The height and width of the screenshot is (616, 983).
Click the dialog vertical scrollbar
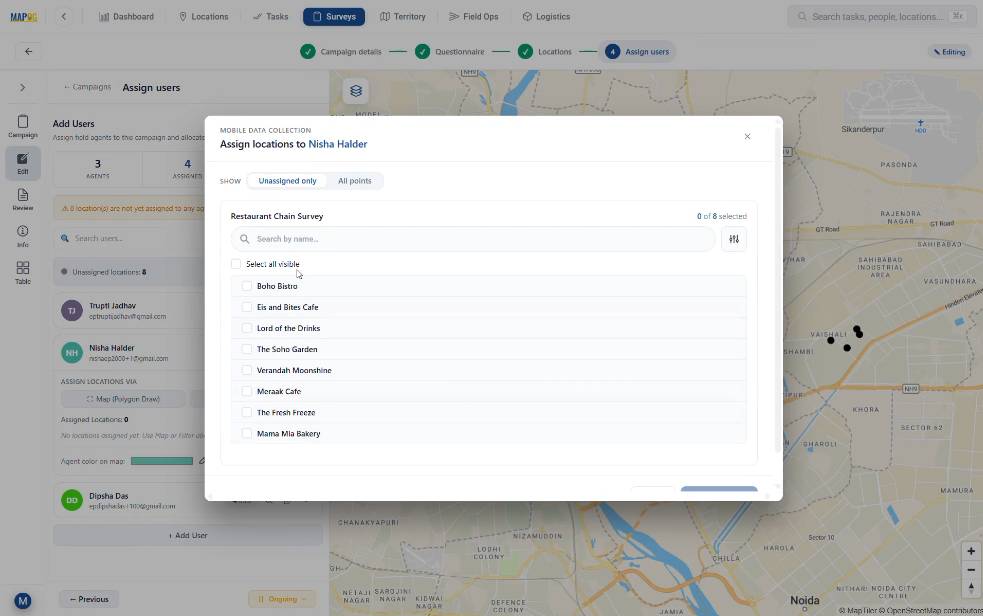click(777, 288)
